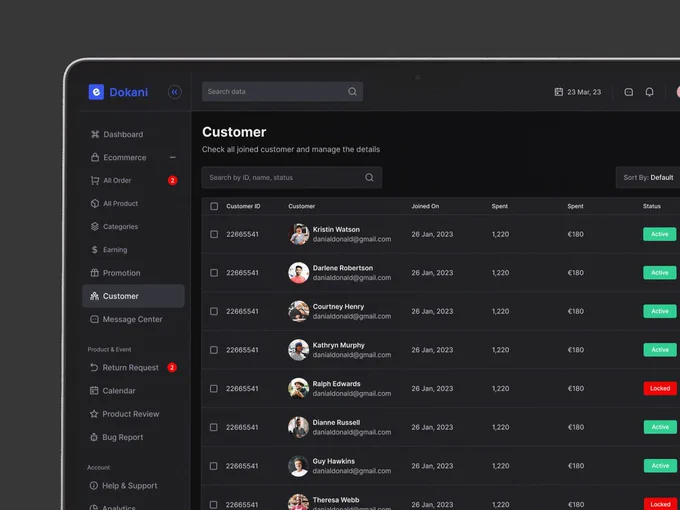Click the Joined On column header
The image size is (680, 510).
425,206
